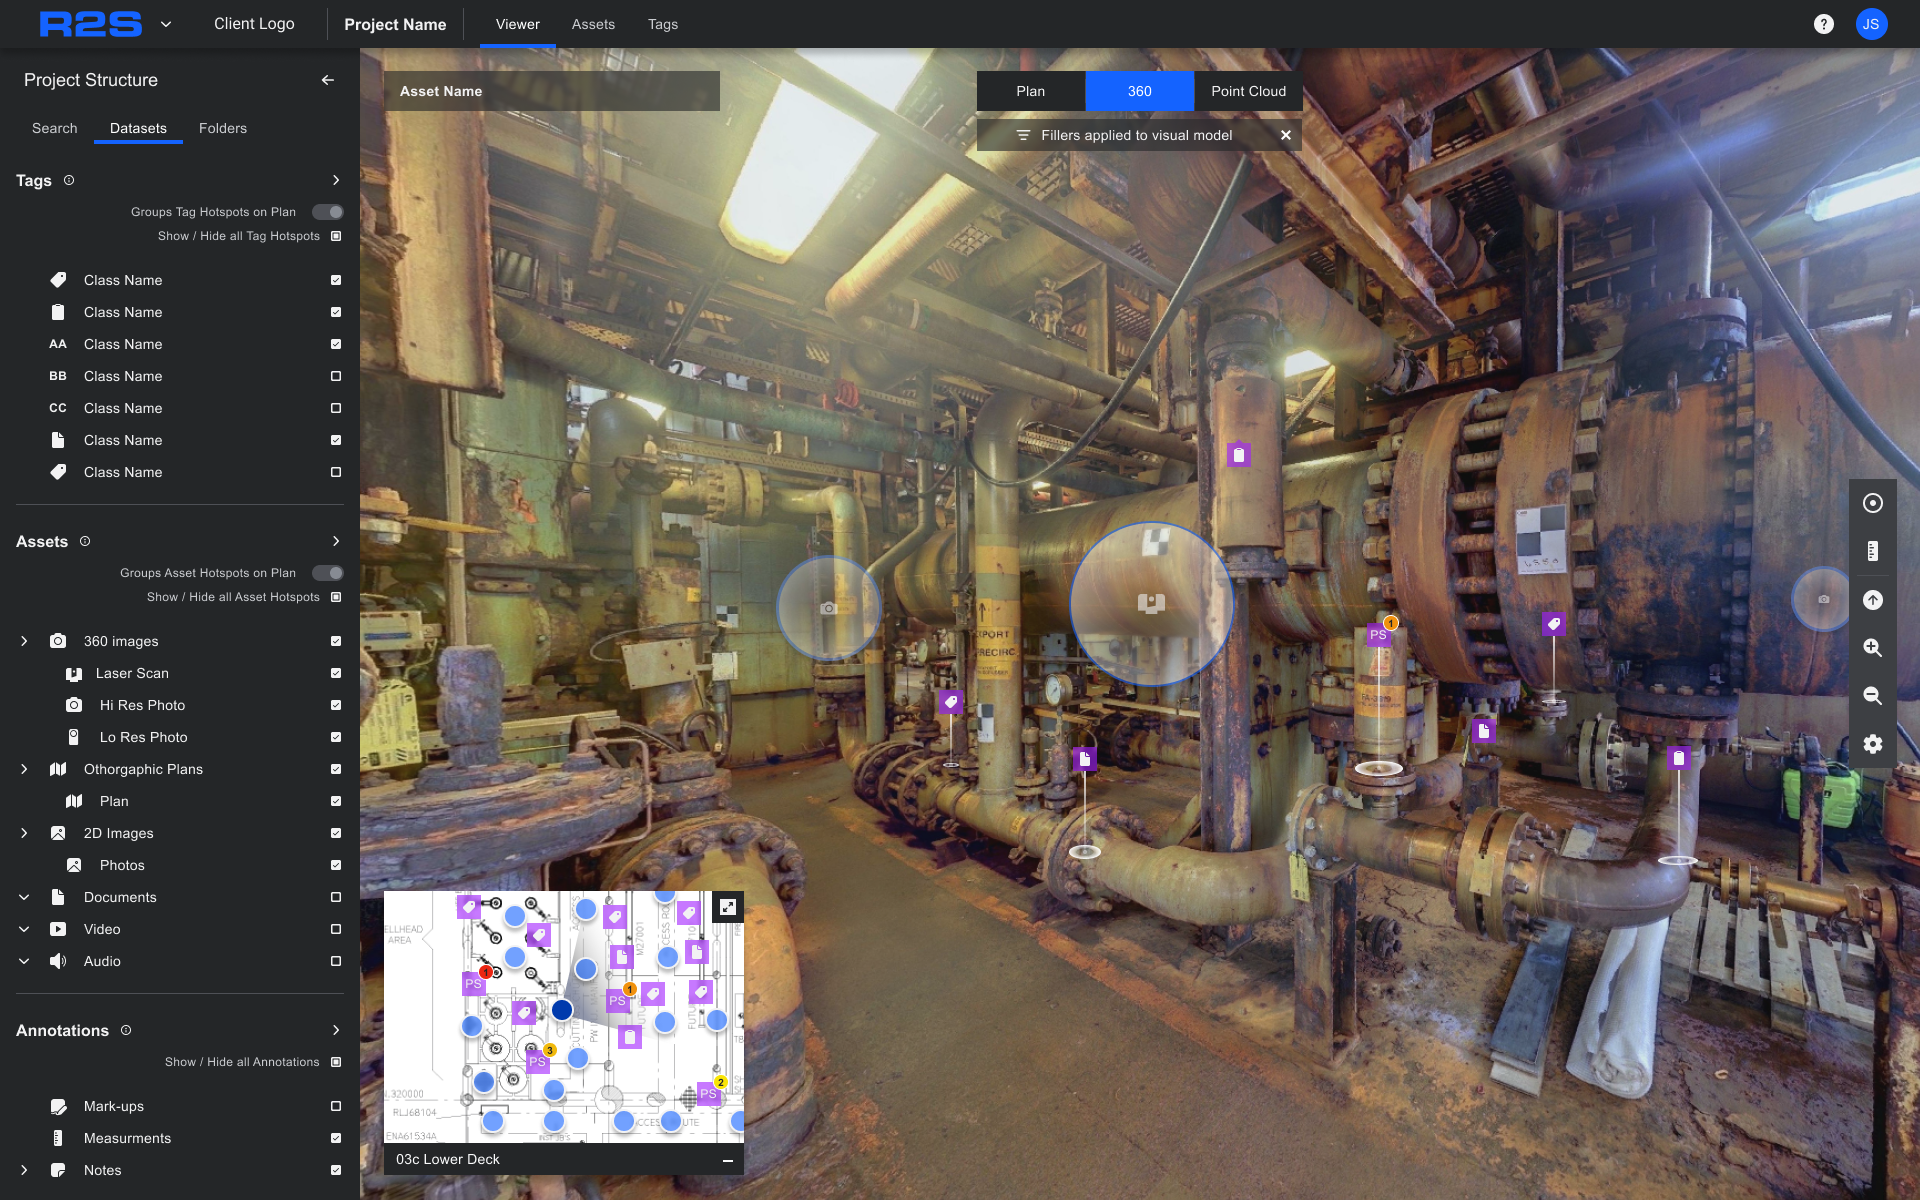This screenshot has width=1920, height=1200.
Task: Uncheck the Laser Scan checkbox
Action: pos(336,673)
